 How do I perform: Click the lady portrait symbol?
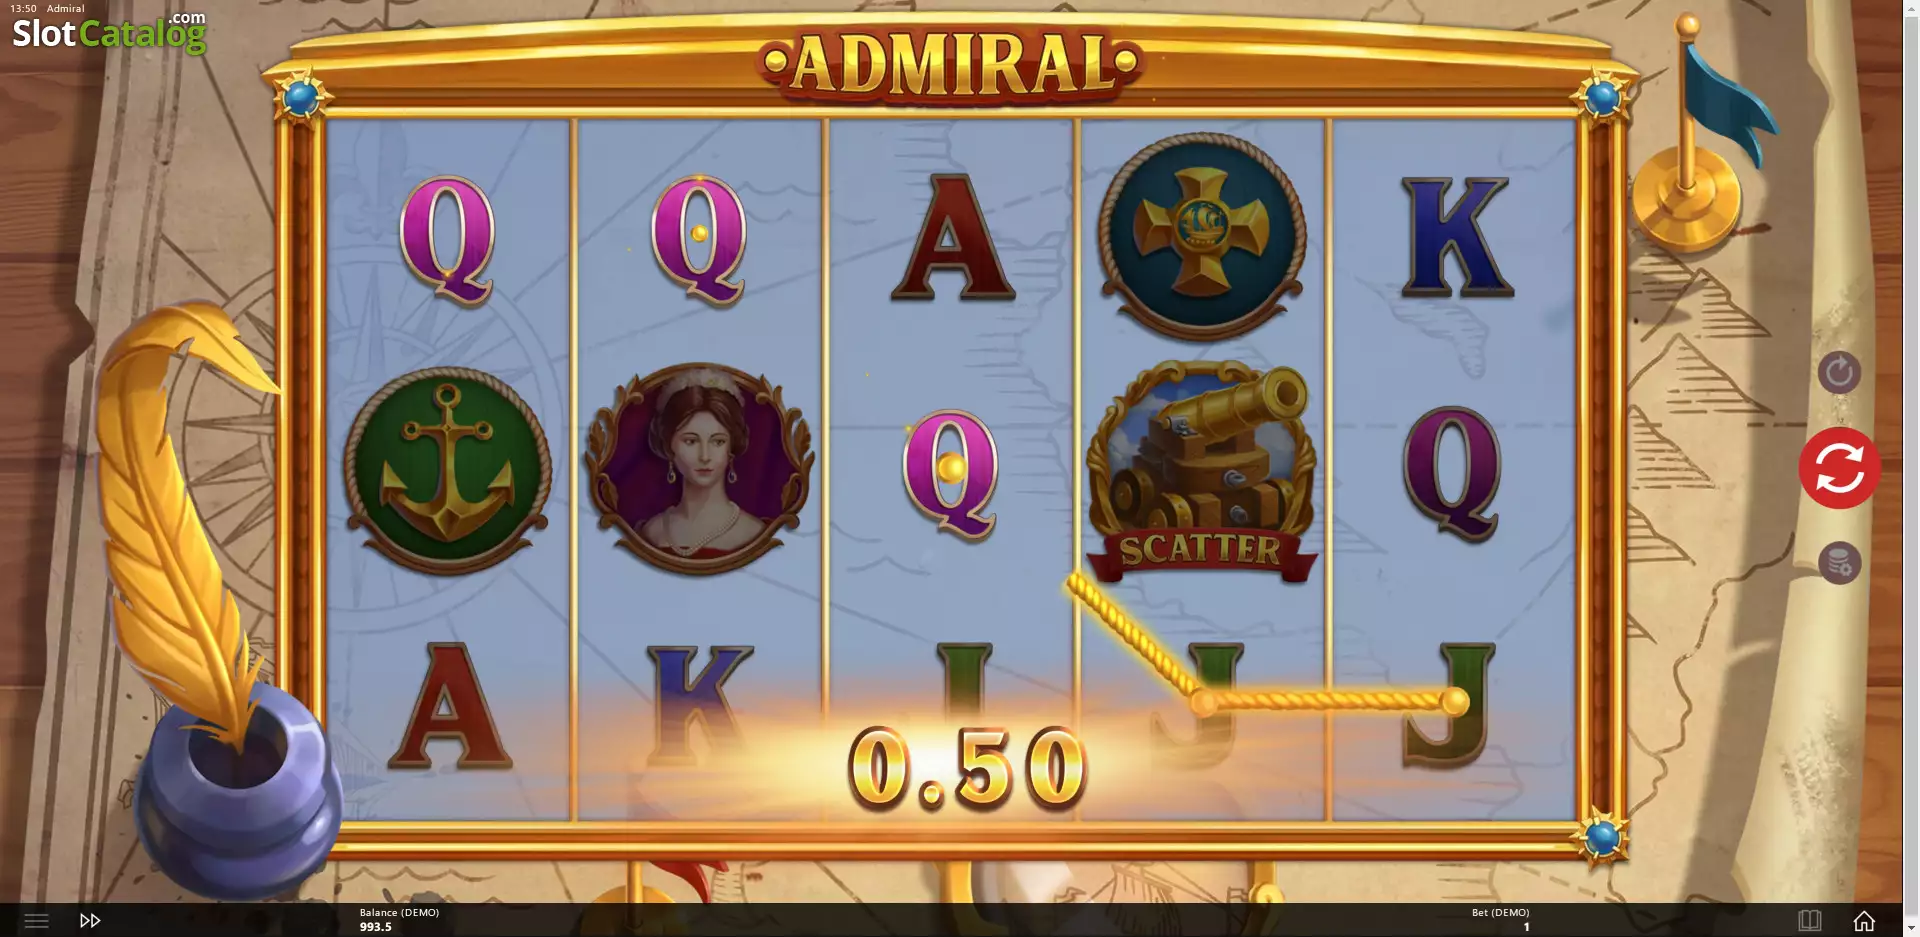tap(699, 468)
